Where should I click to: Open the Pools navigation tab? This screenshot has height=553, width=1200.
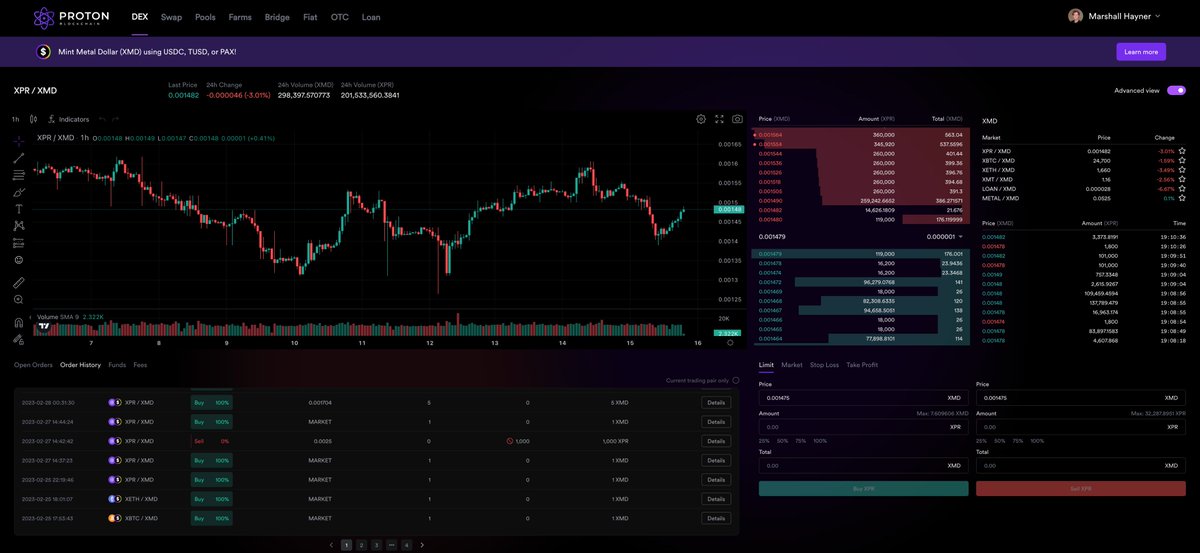205,17
